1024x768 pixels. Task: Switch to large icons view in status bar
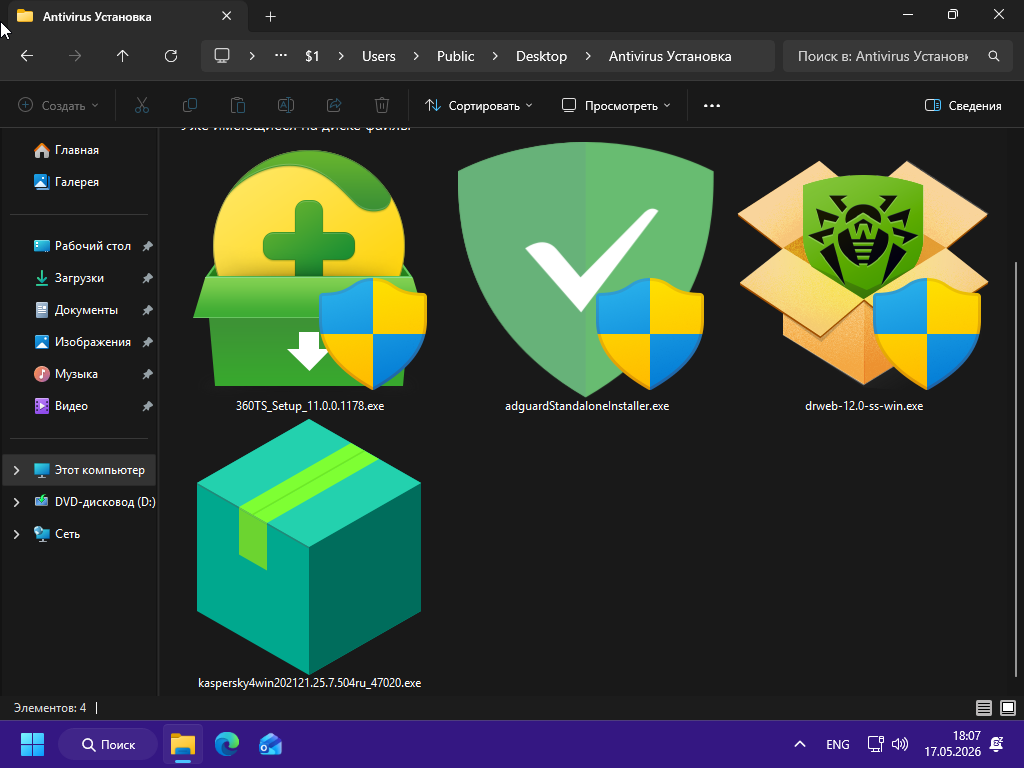pyautogui.click(x=1008, y=708)
